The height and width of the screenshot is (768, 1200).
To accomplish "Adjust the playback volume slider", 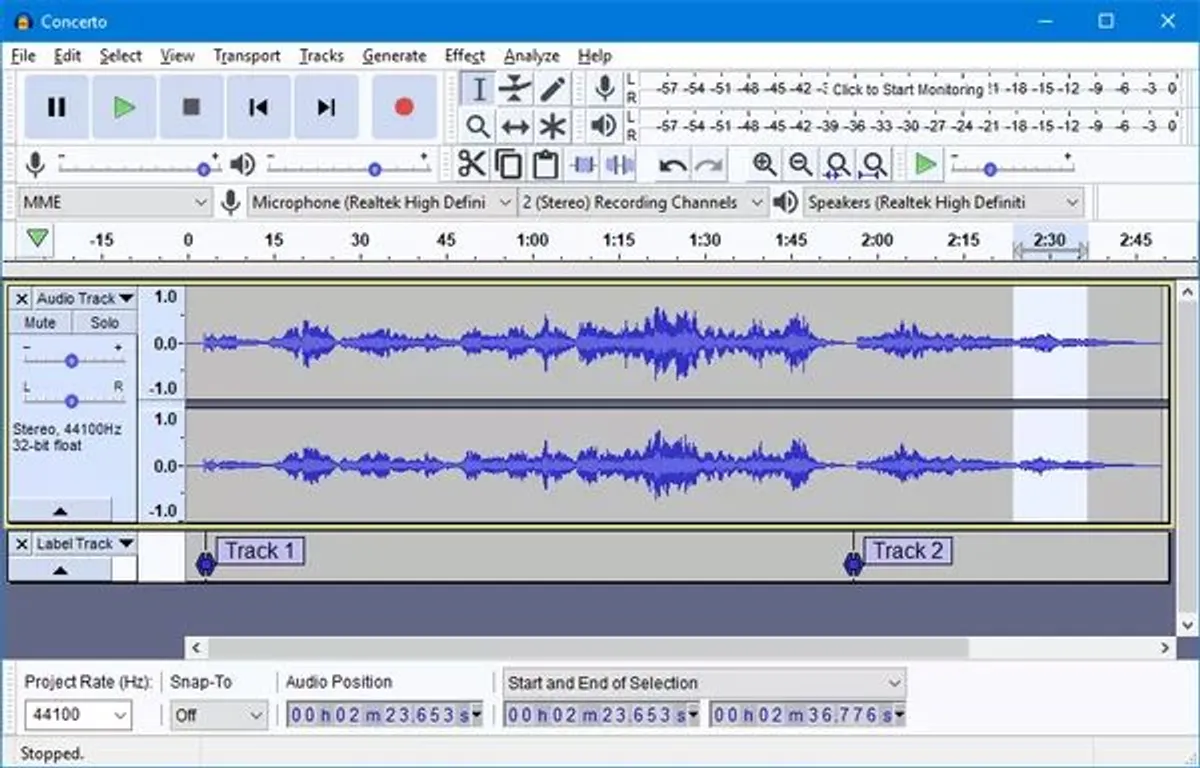I will tap(375, 167).
